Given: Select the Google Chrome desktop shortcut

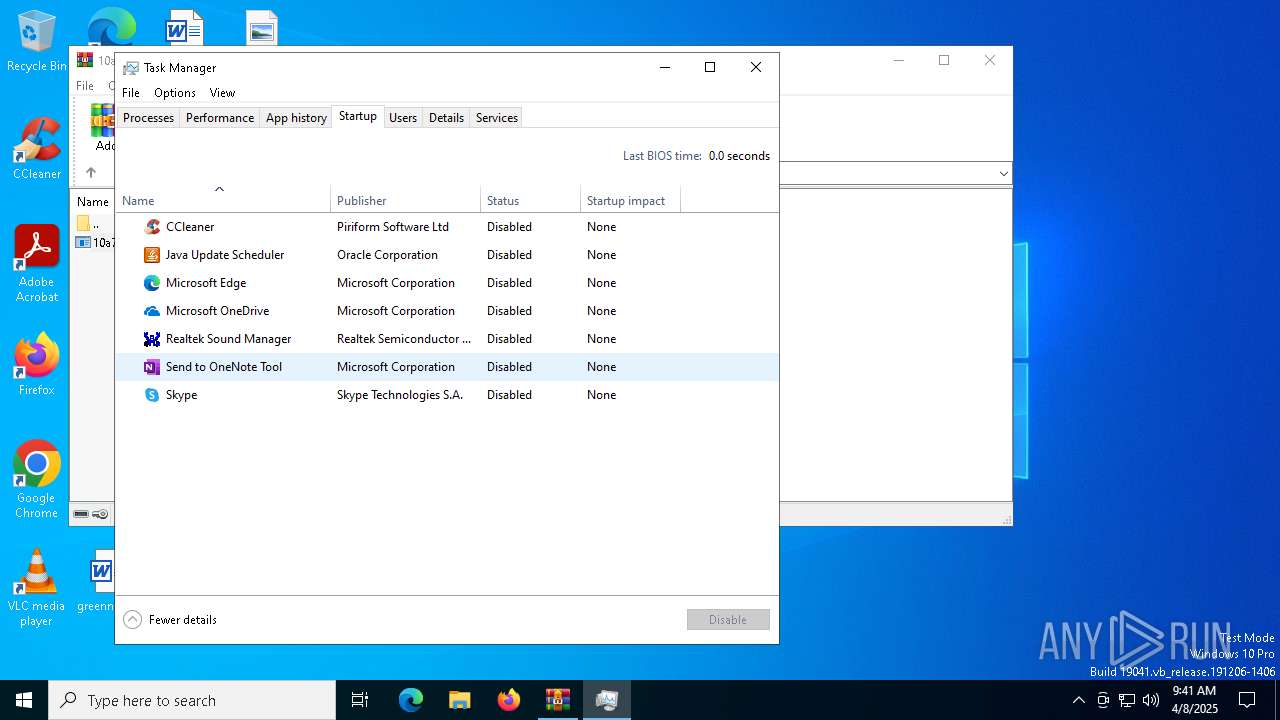Looking at the screenshot, I should (x=36, y=480).
